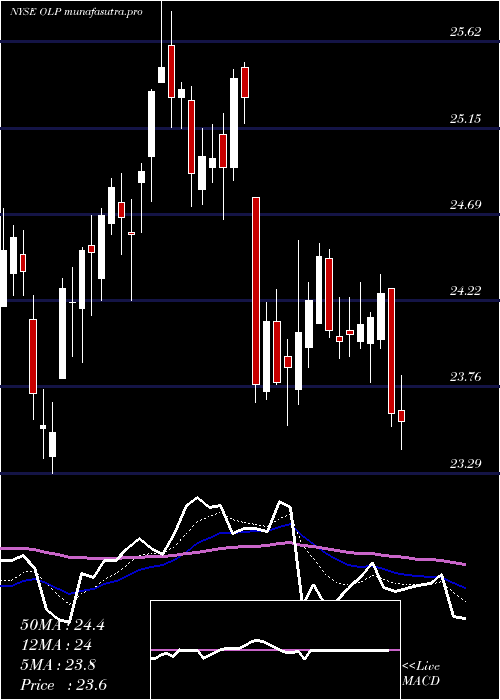Click the <<Live MACD label
The image size is (500, 700).
point(421,674)
